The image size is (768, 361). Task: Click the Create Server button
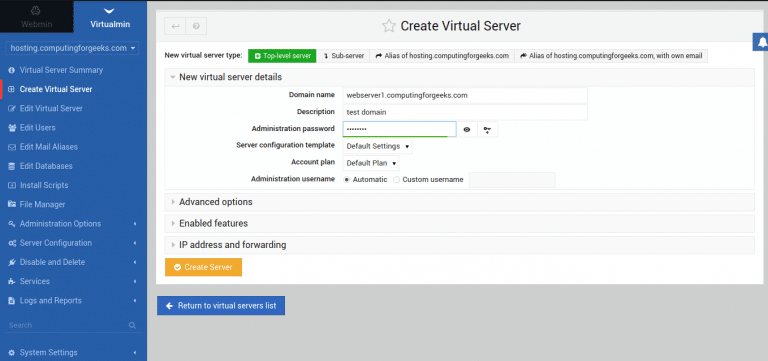[x=203, y=267]
